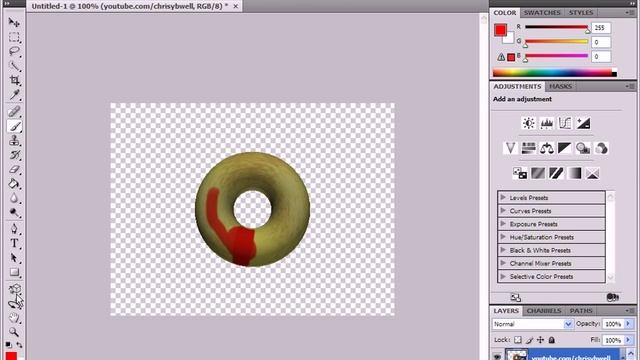Expand Hue/Saturation Presets
The height and width of the screenshot is (360, 640).
(503, 237)
